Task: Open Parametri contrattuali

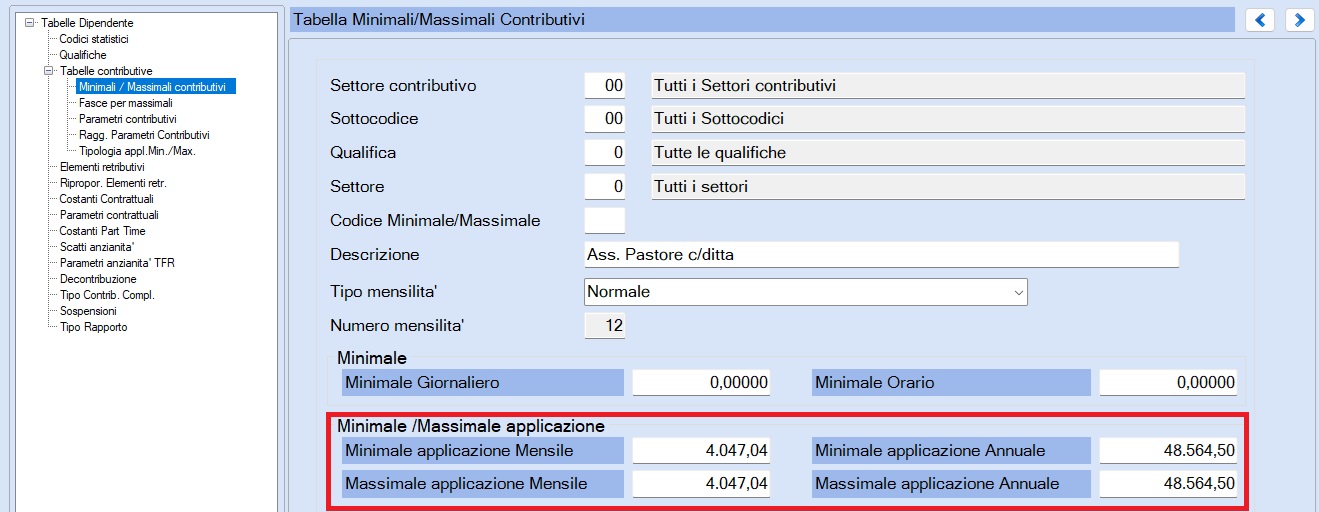Action: [x=109, y=215]
